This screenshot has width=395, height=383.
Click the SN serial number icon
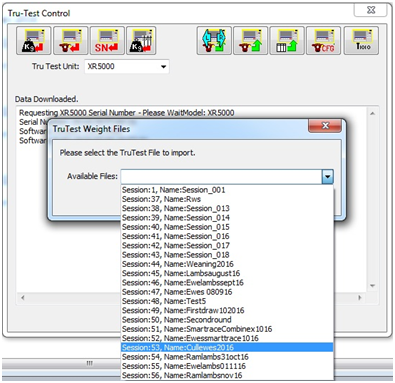pyautogui.click(x=107, y=41)
